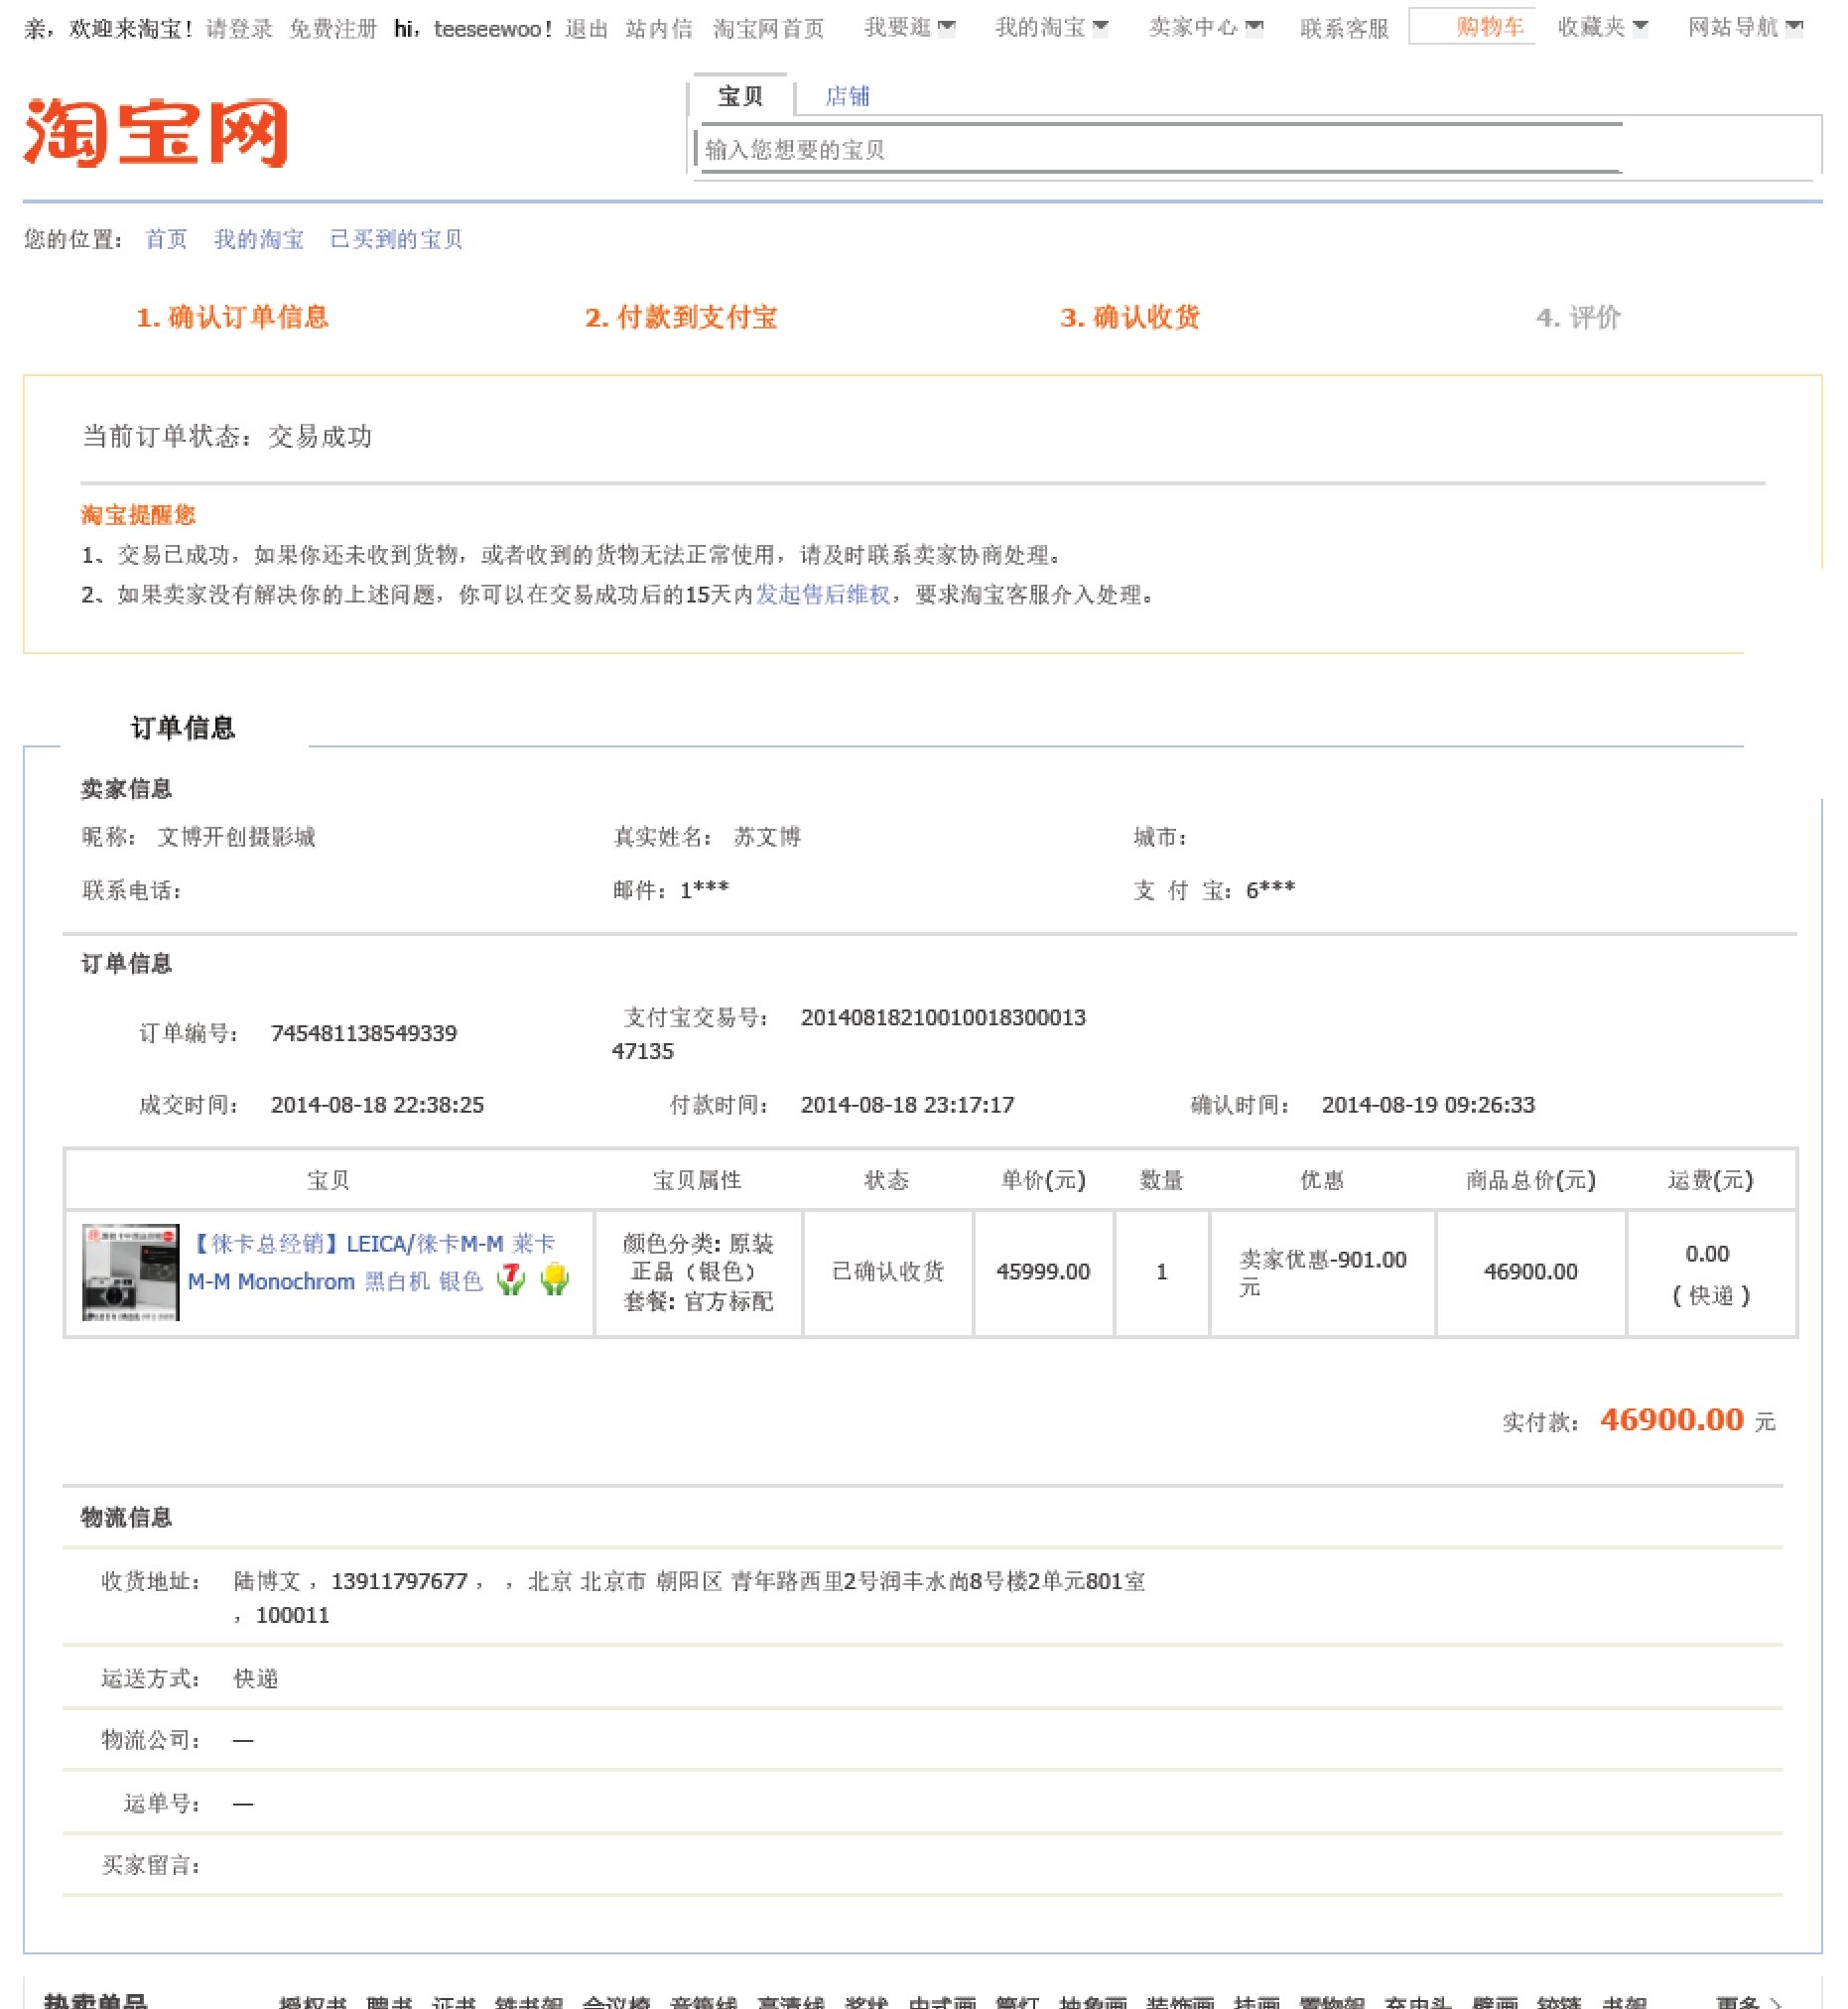The image size is (1848, 2009).
Task: Click confirm time 2014-08-19 09:26:33
Action: pos(1428,1105)
